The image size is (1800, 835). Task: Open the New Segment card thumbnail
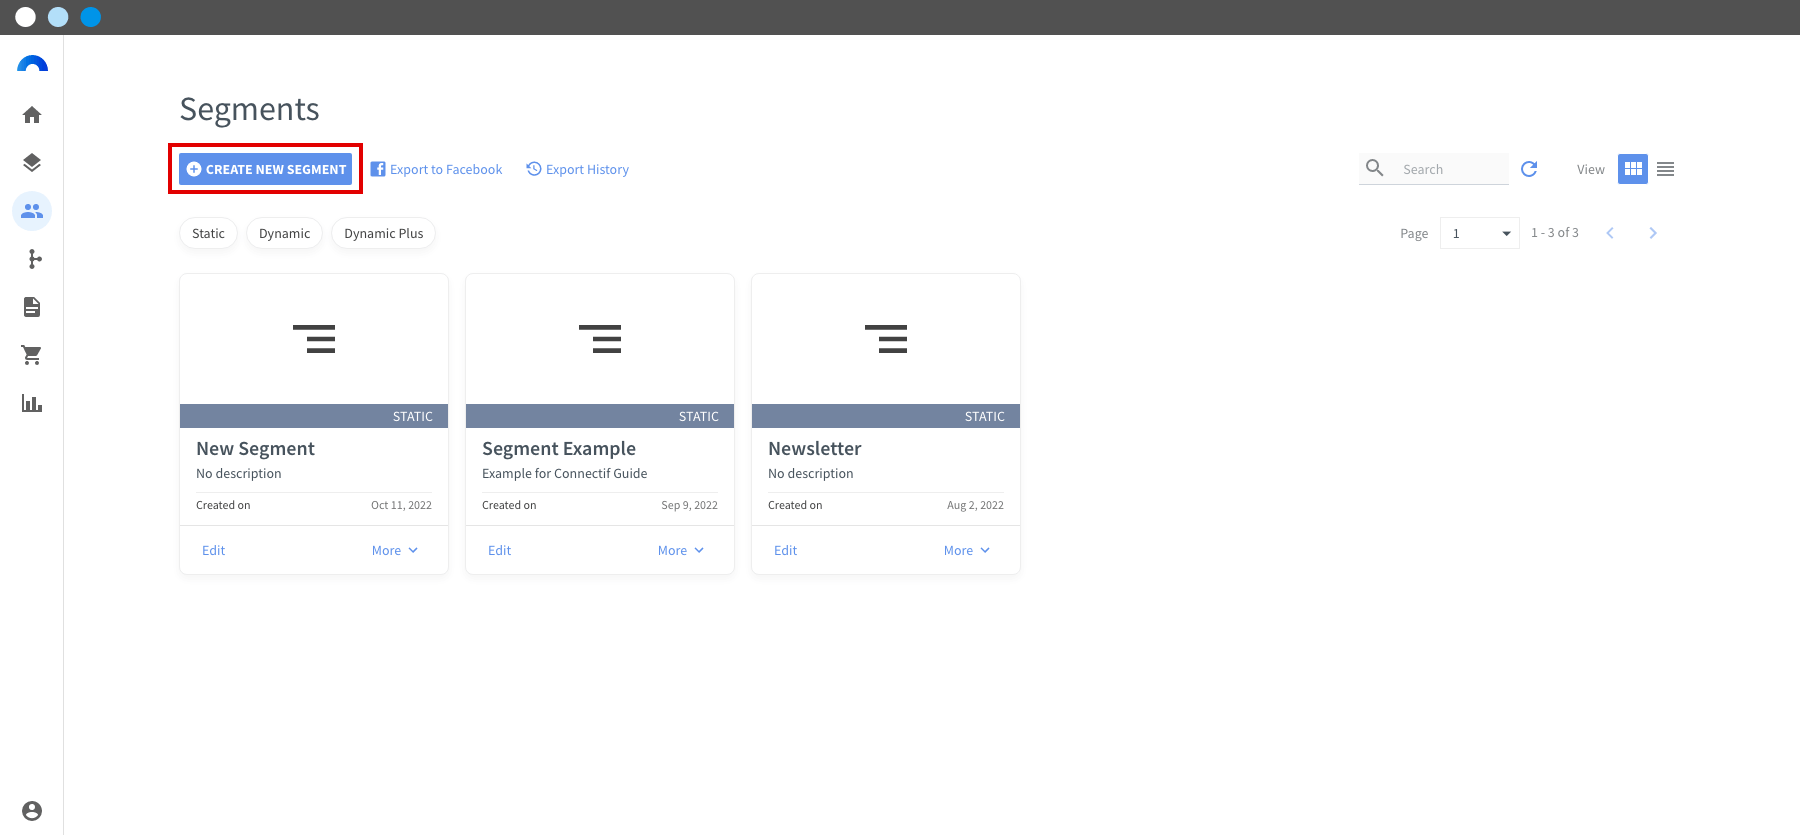tap(314, 339)
